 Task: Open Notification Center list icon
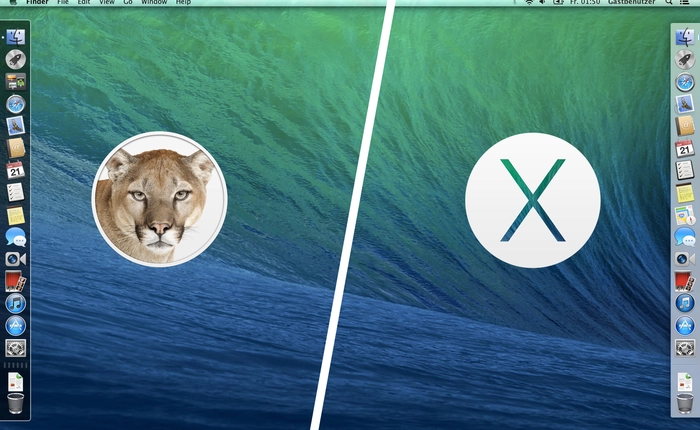(684, 2)
